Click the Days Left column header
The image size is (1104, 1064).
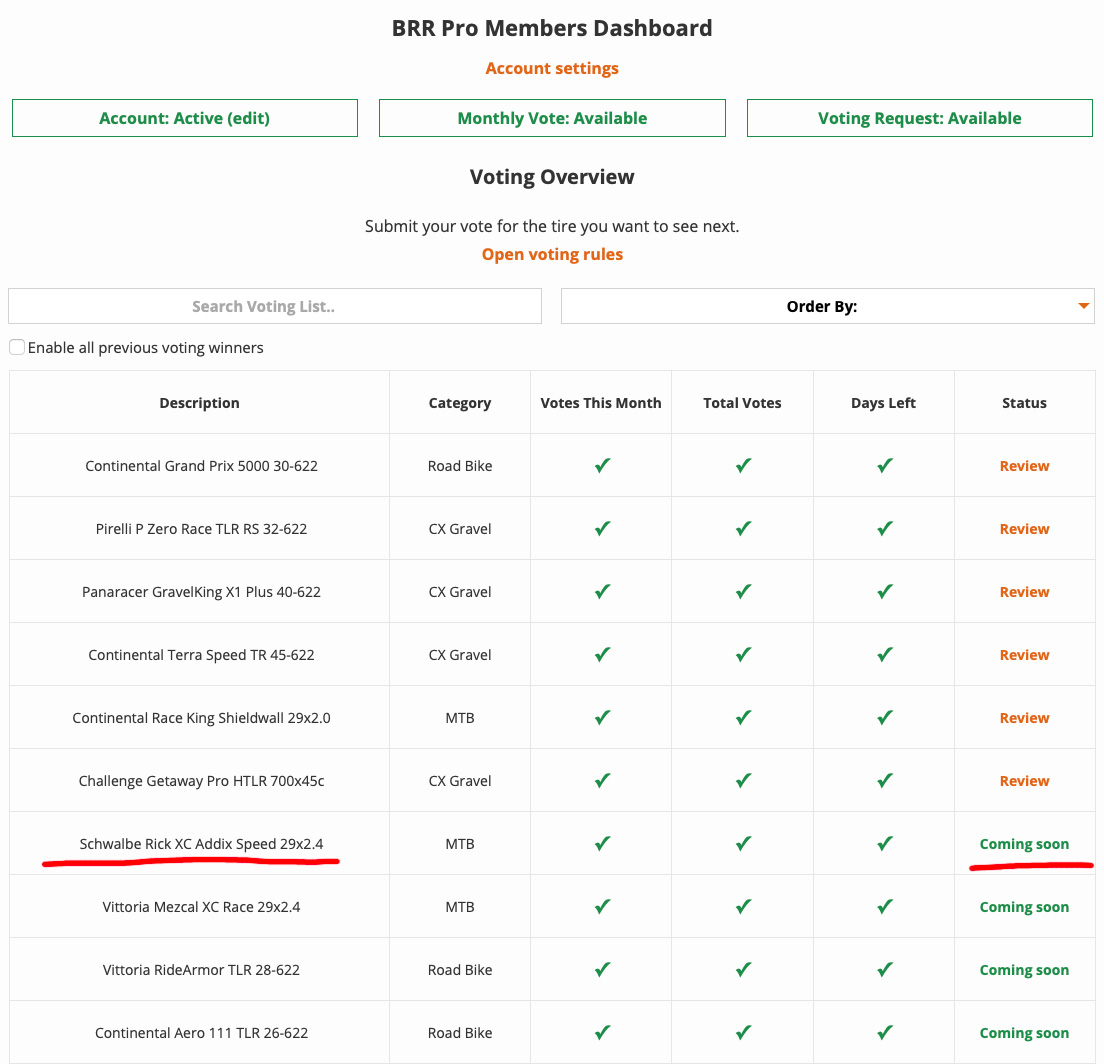pos(883,403)
